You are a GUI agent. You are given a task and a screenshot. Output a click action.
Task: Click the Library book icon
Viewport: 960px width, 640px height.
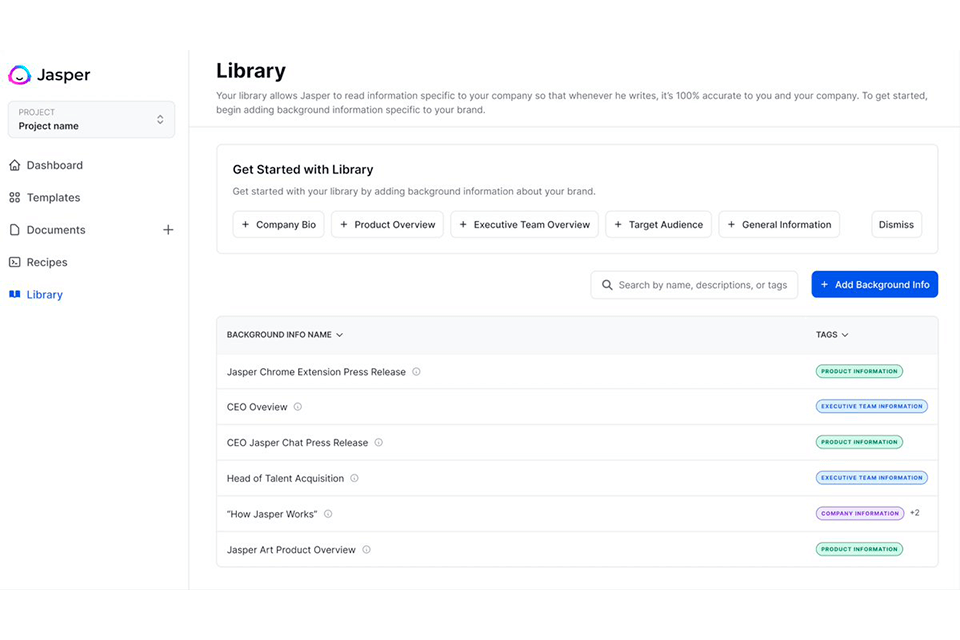14,295
